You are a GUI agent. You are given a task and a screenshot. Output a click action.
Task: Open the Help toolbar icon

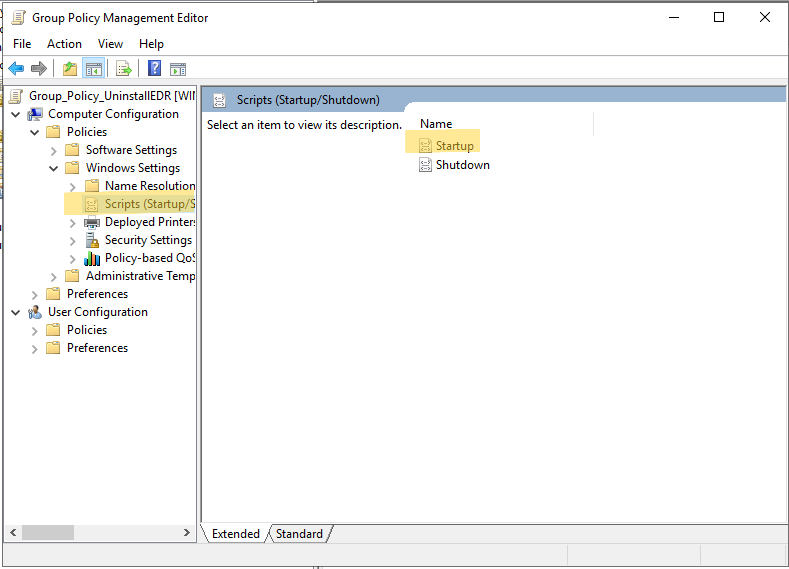coord(154,68)
